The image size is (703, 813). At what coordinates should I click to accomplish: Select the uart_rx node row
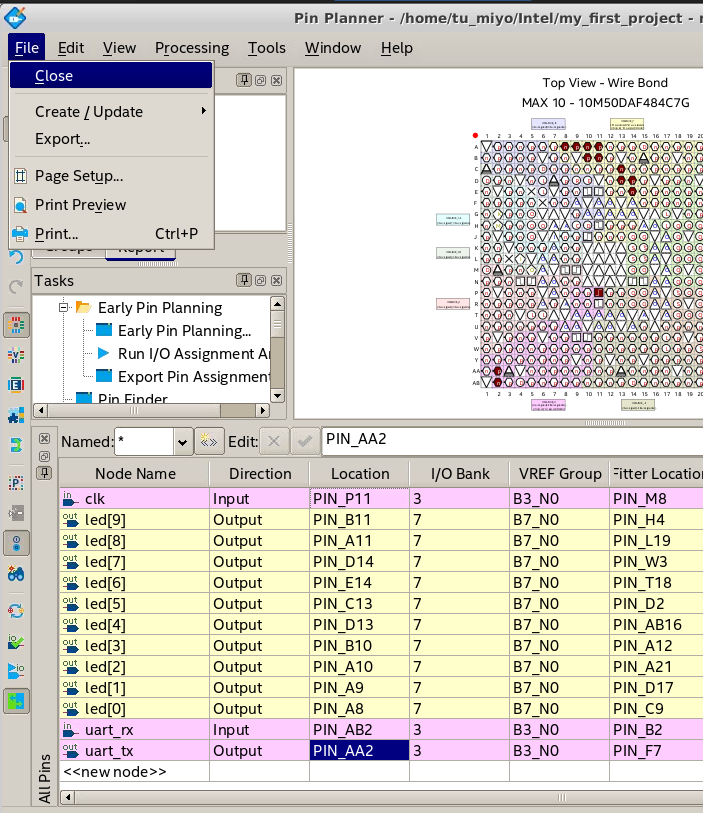[x=382, y=730]
